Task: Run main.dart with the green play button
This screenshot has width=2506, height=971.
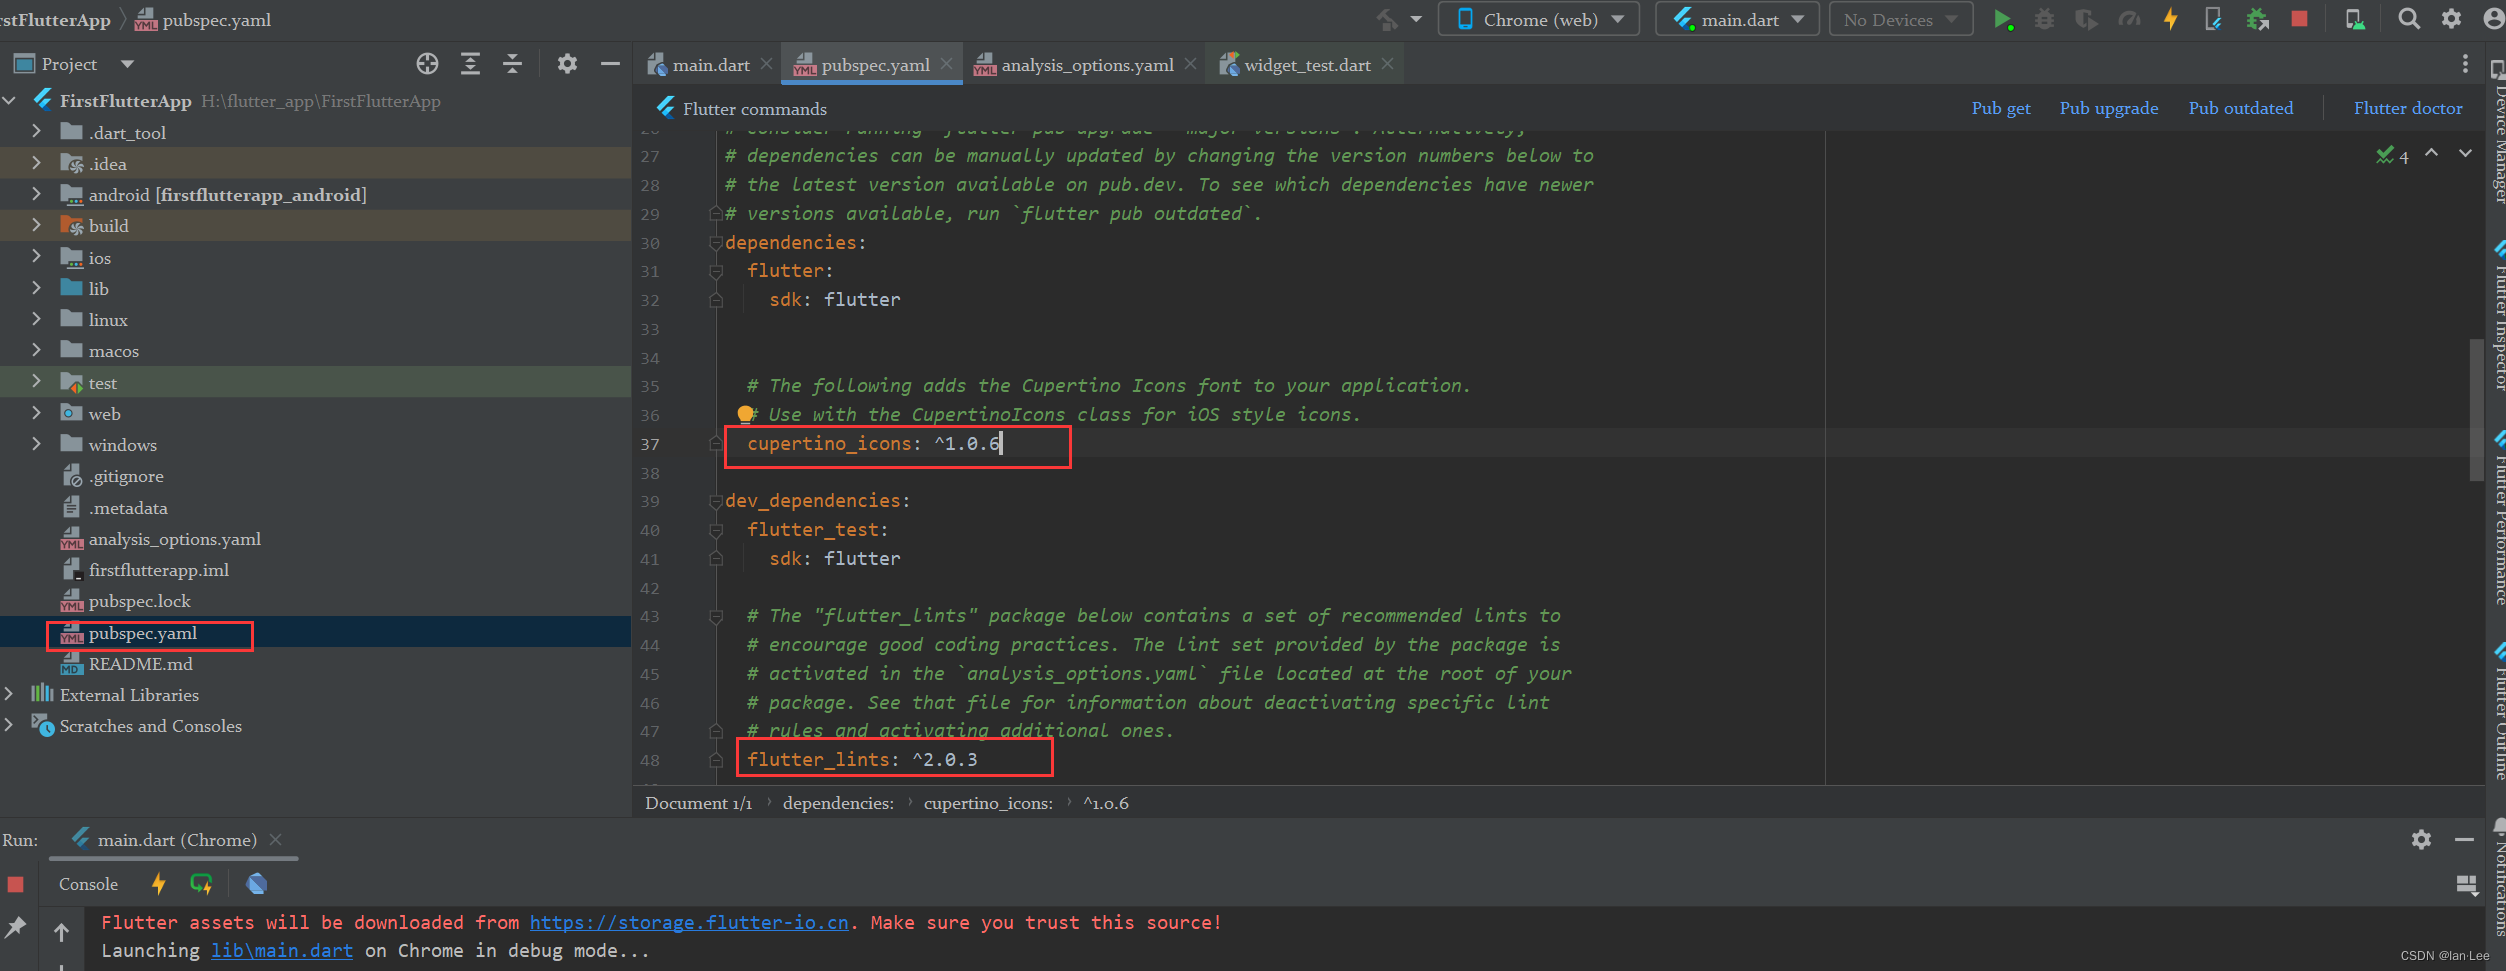Action: coord(2004,18)
